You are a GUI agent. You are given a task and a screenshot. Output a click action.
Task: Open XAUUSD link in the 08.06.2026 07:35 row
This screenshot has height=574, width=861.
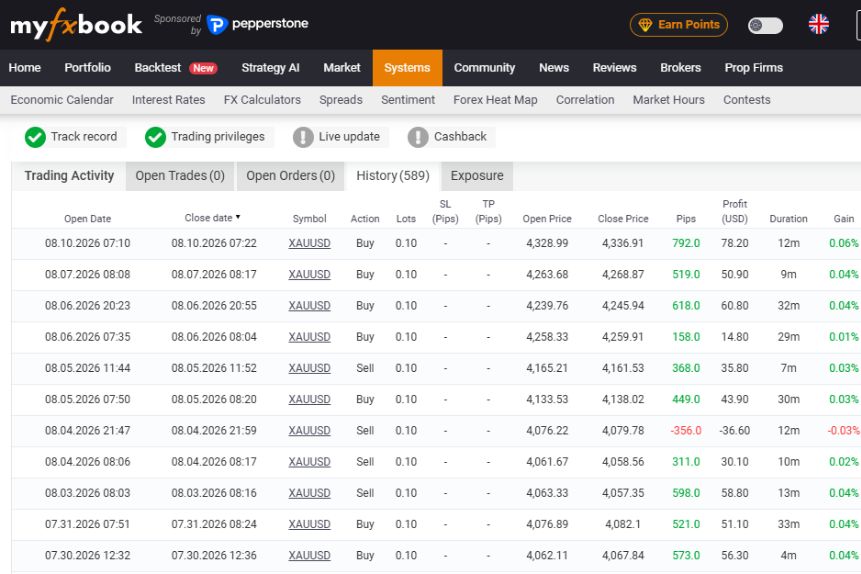[x=309, y=337]
